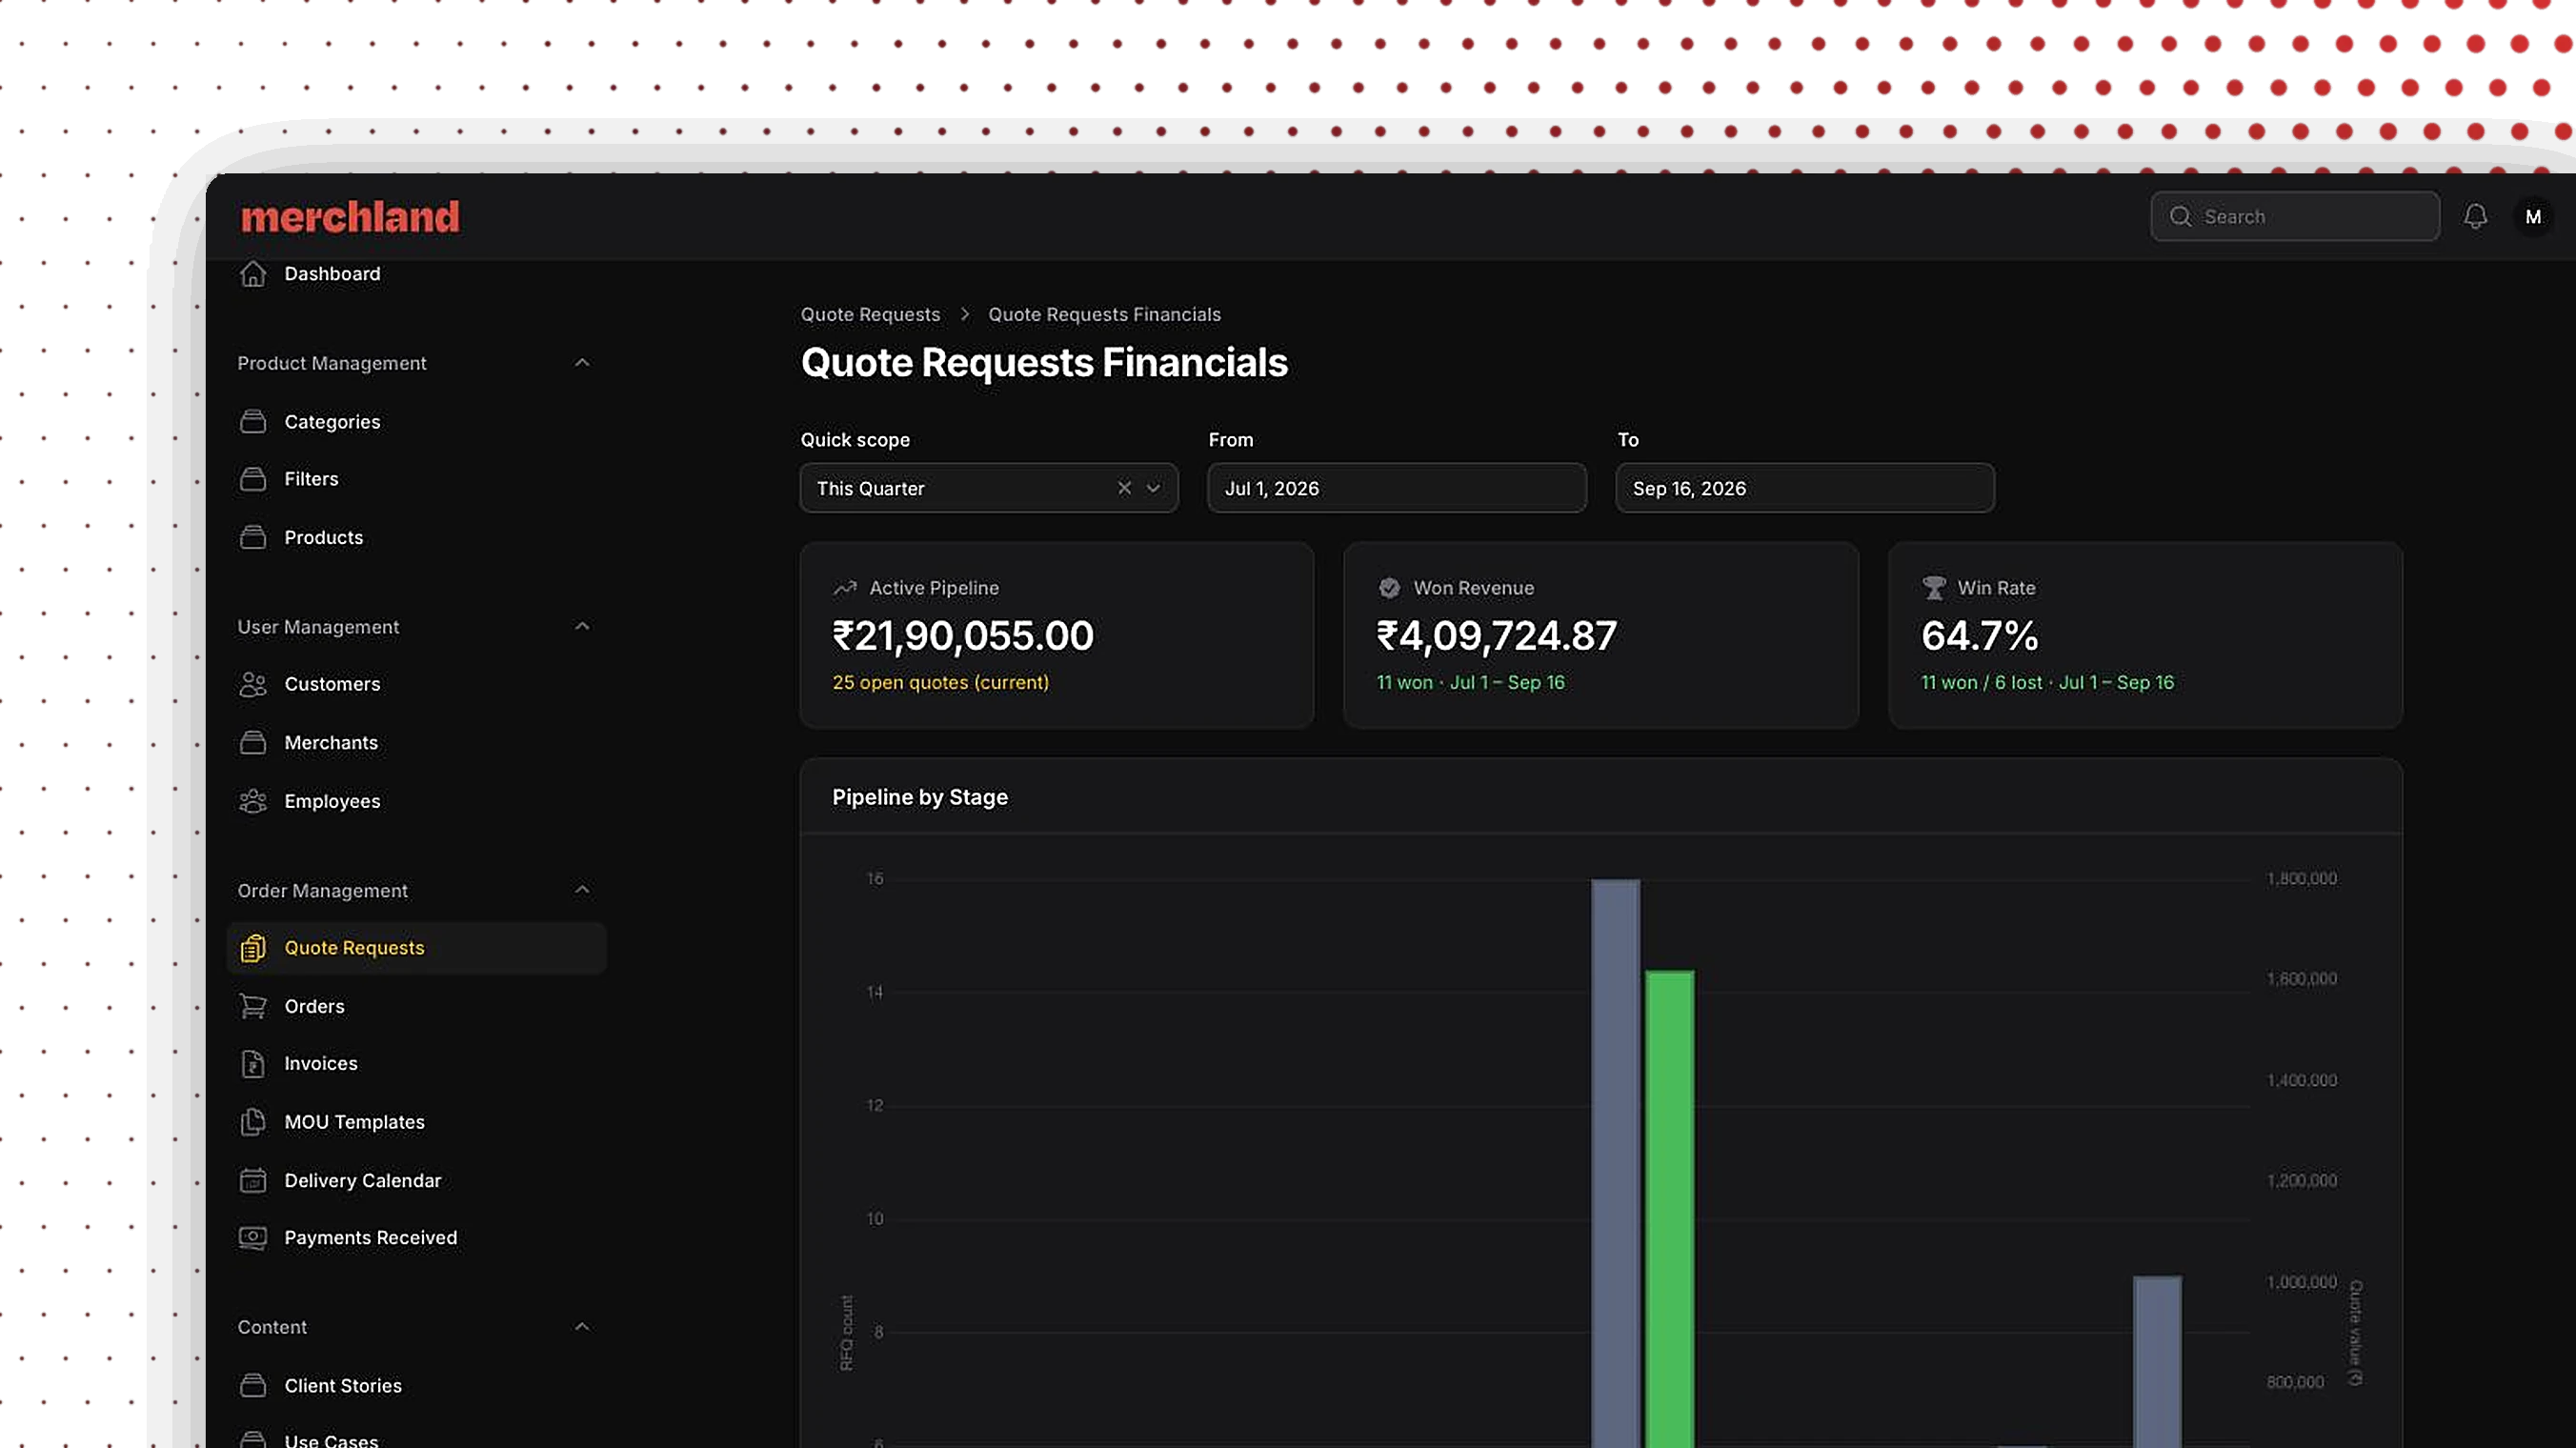Click the ₹21,90,055.00 Active Pipeline value
The image size is (2576, 1448).
click(x=963, y=636)
